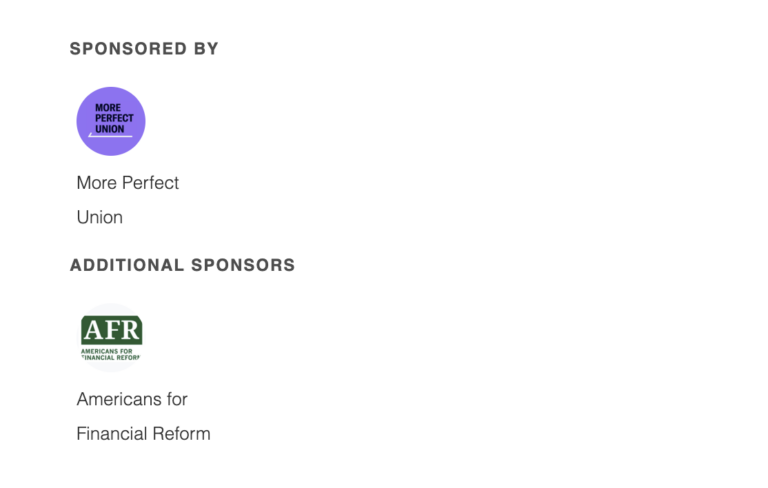Select the 'Americans for' text line

tap(132, 399)
